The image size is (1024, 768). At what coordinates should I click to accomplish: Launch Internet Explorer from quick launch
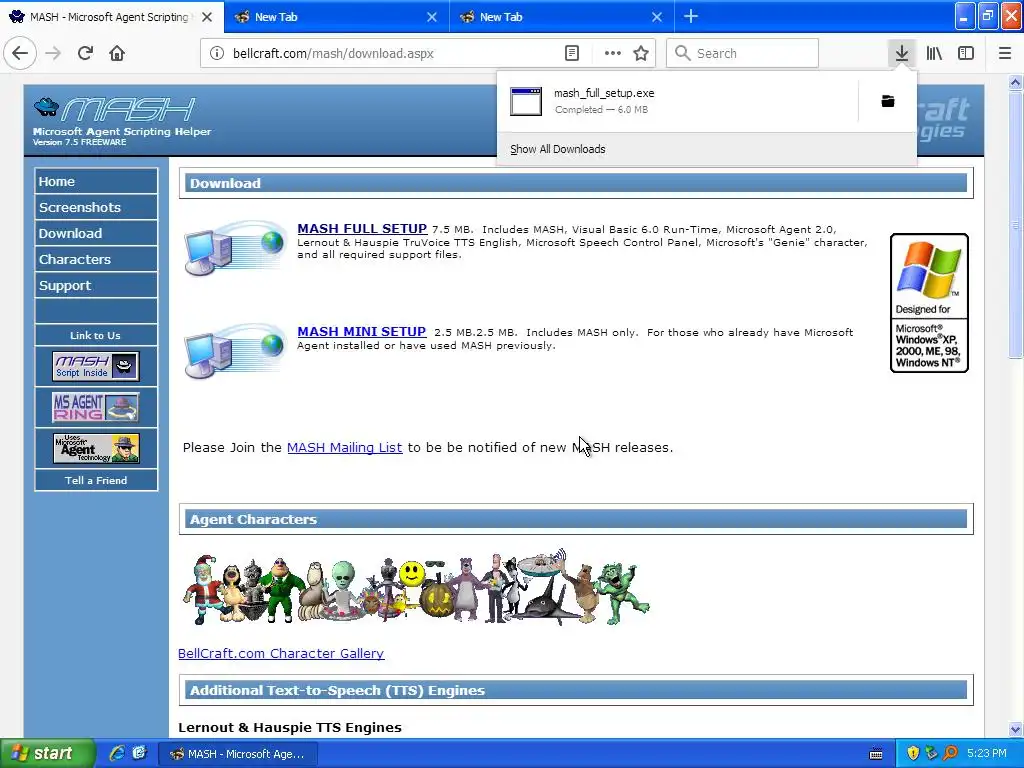pyautogui.click(x=117, y=753)
